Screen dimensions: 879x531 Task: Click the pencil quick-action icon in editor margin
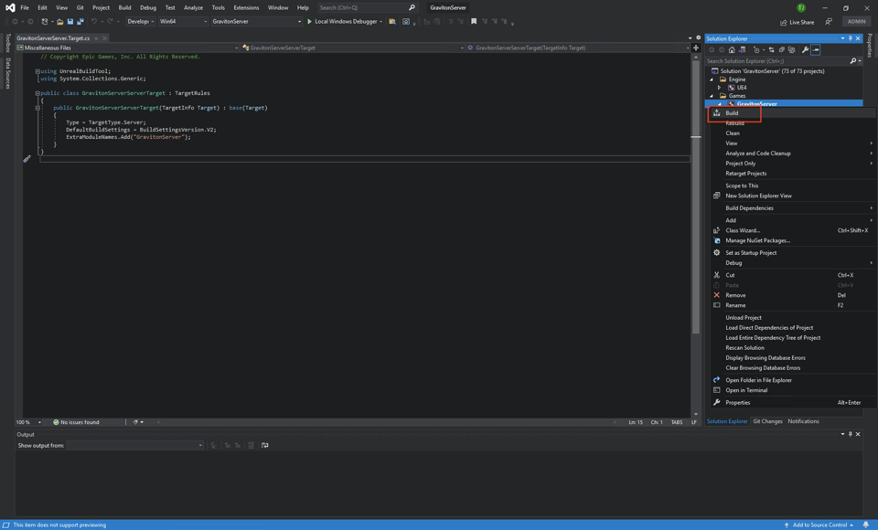tap(26, 159)
